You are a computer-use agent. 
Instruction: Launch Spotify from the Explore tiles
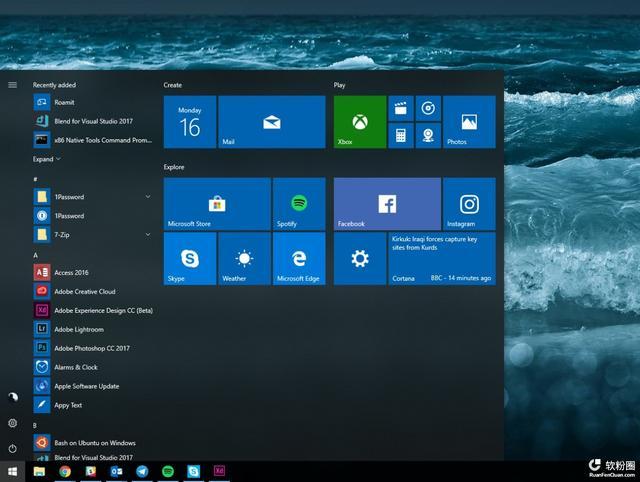click(299, 204)
